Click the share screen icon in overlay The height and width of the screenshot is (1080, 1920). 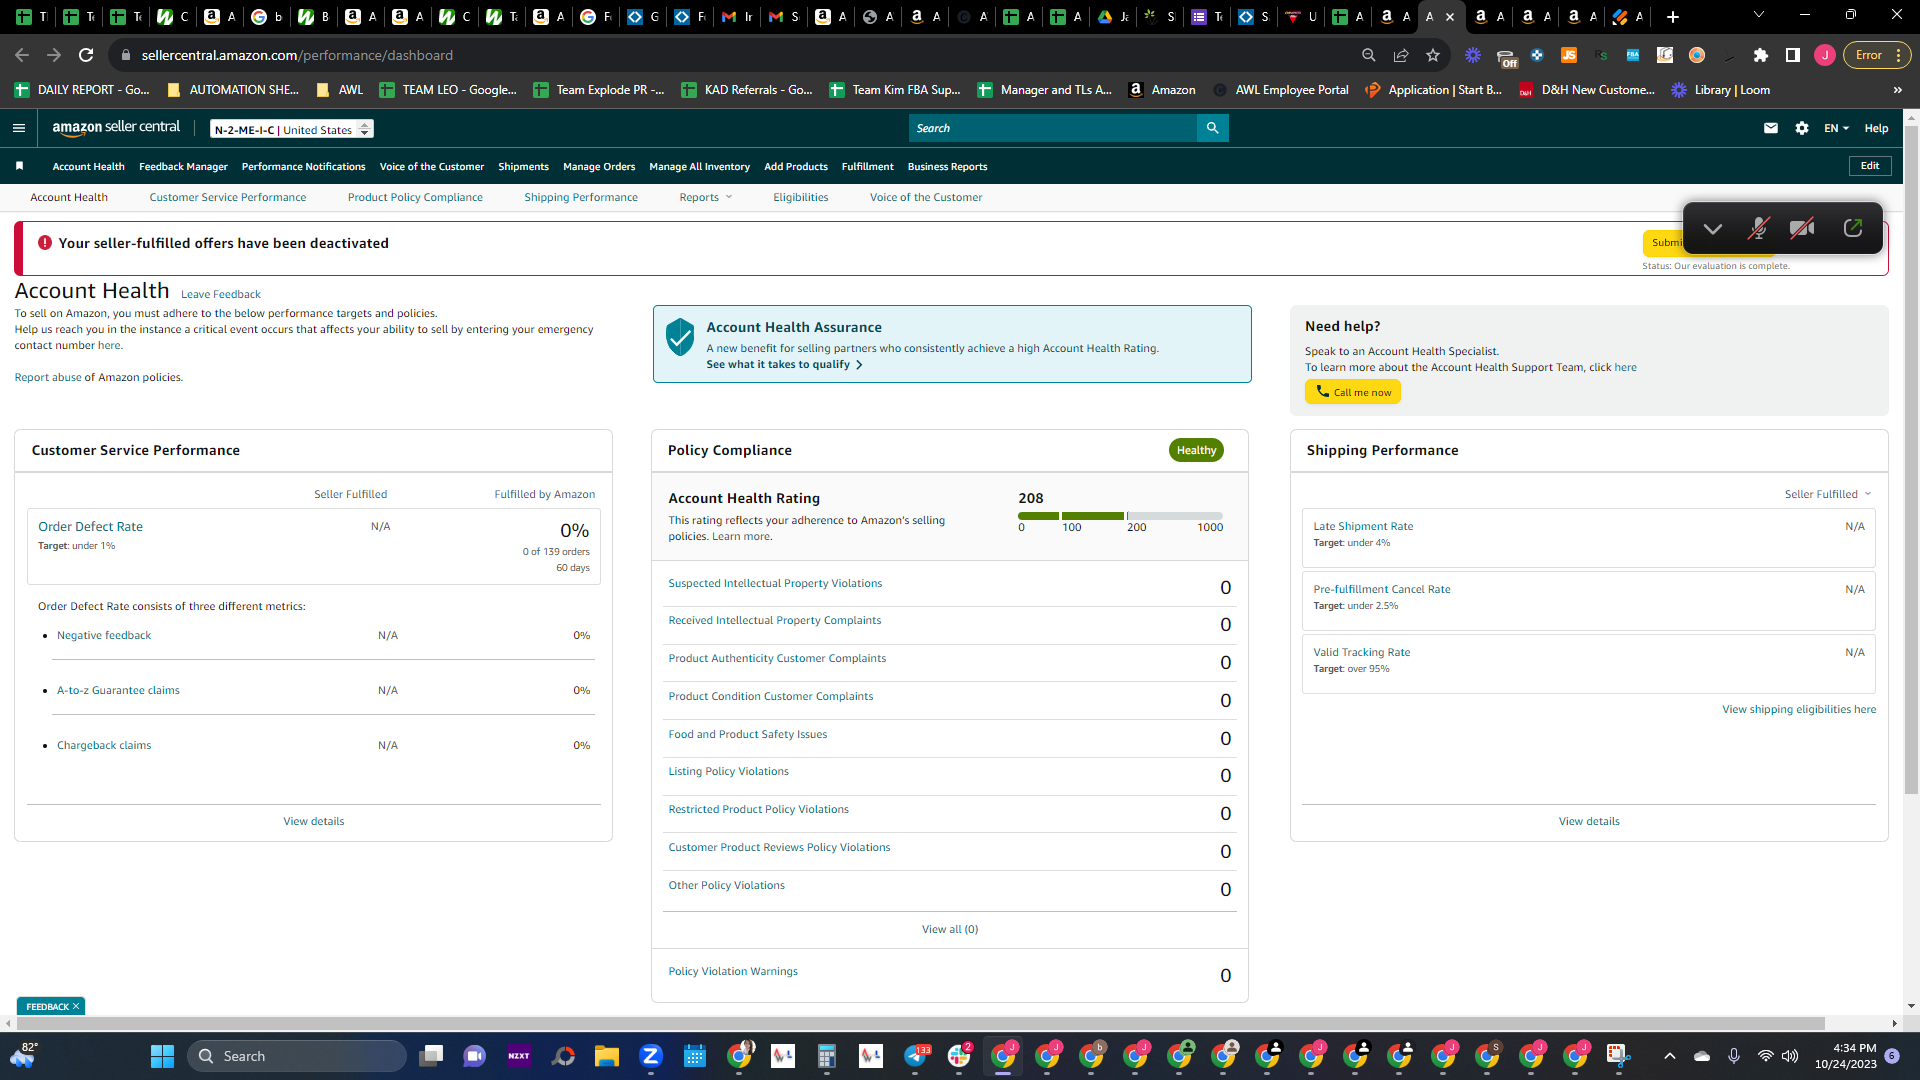click(x=1853, y=229)
